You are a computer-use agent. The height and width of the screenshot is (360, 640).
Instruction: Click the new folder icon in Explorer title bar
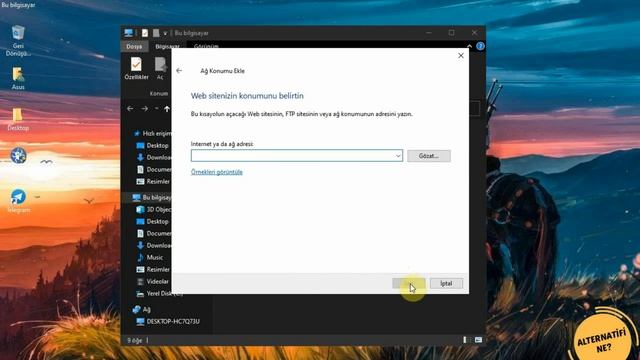(x=156, y=33)
